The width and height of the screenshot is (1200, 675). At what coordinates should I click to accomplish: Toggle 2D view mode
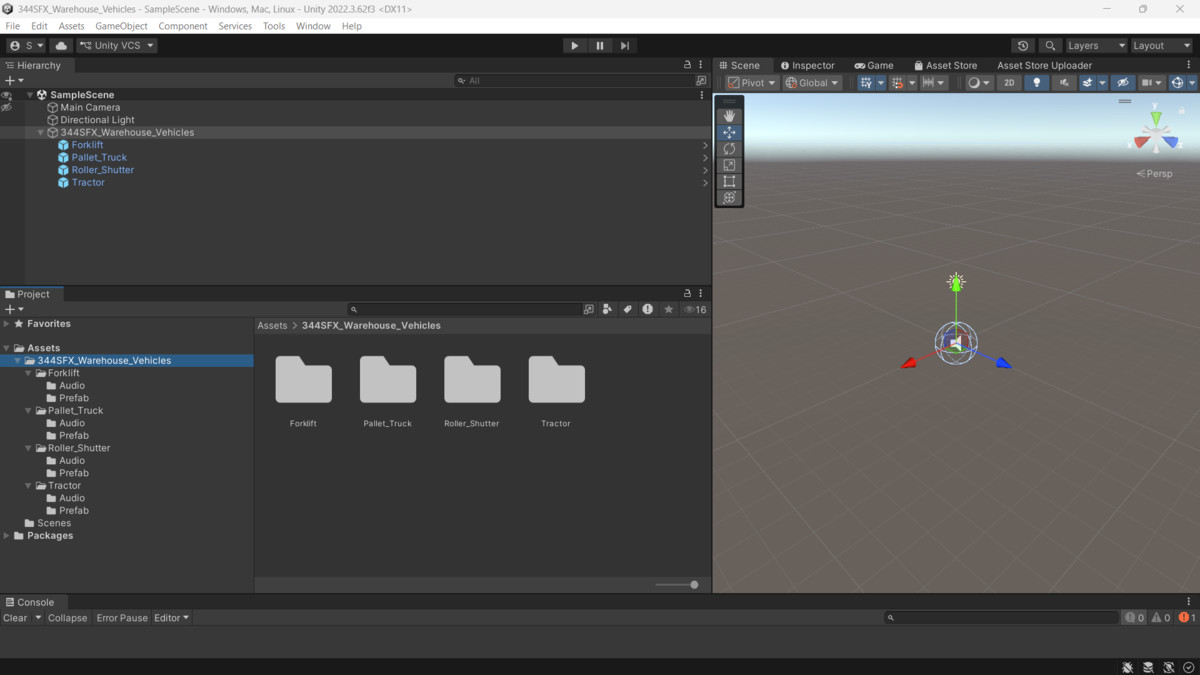click(1009, 83)
